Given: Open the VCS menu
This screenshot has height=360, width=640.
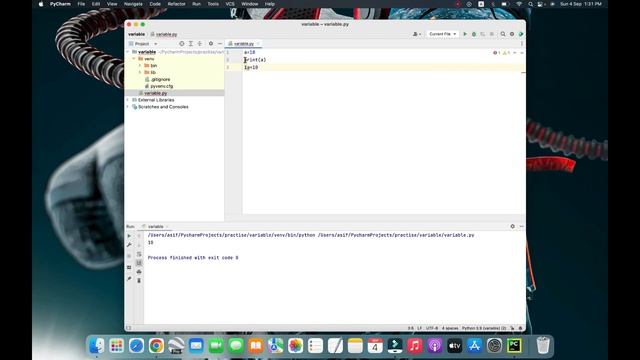Looking at the screenshot, I should click(230, 4).
